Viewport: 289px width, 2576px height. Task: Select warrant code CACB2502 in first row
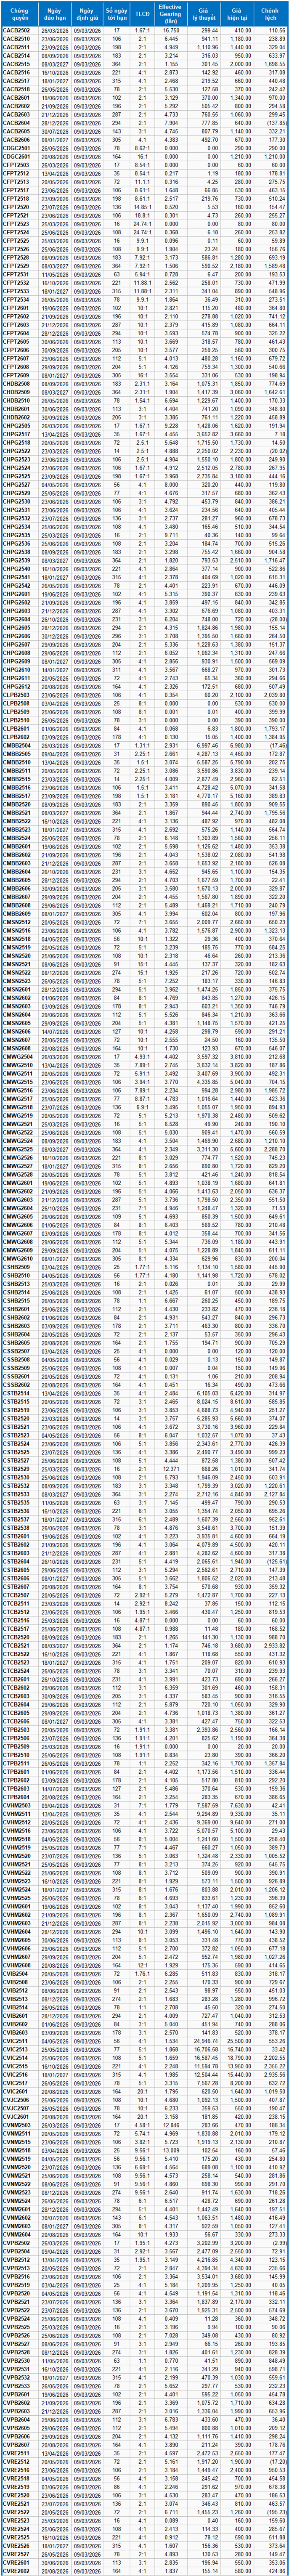[17, 31]
